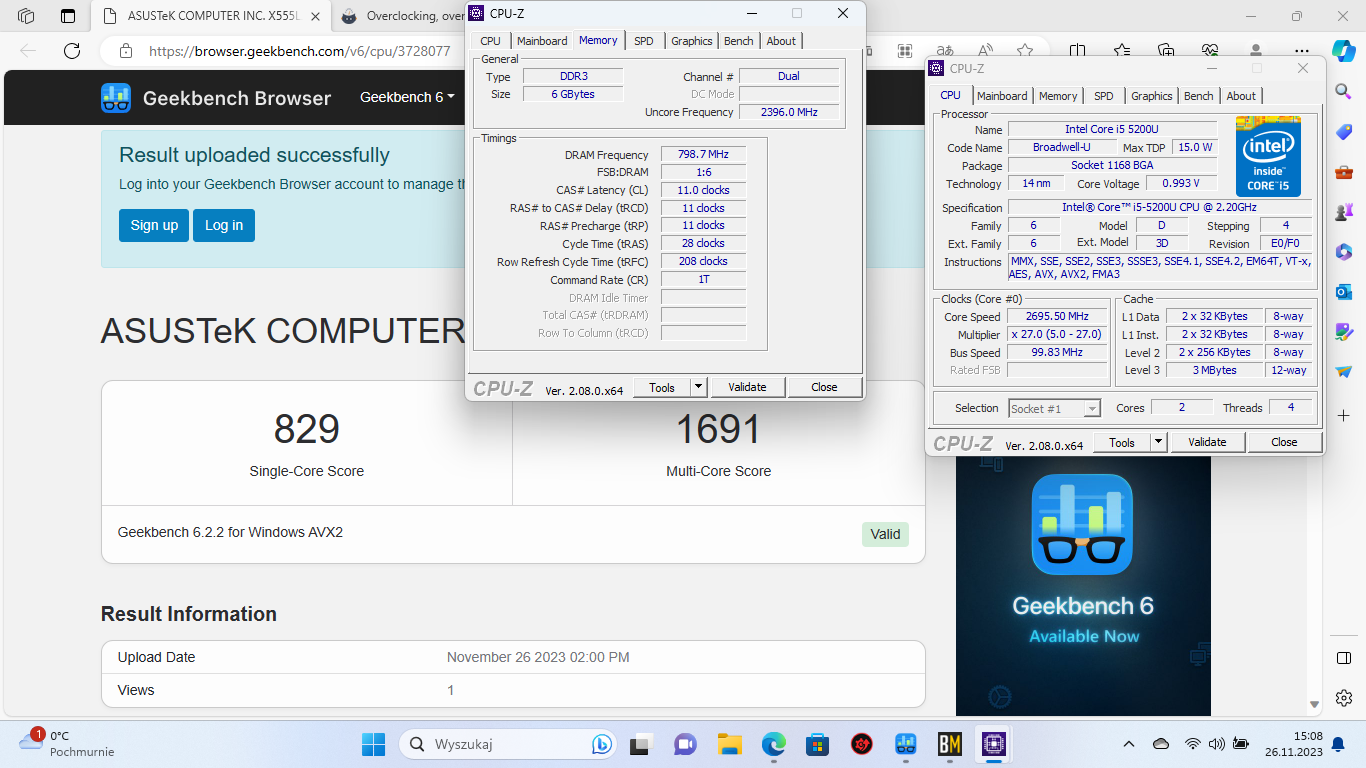The height and width of the screenshot is (768, 1366).
Task: Open the Edge sidebar shopping tag icon
Action: click(1344, 131)
